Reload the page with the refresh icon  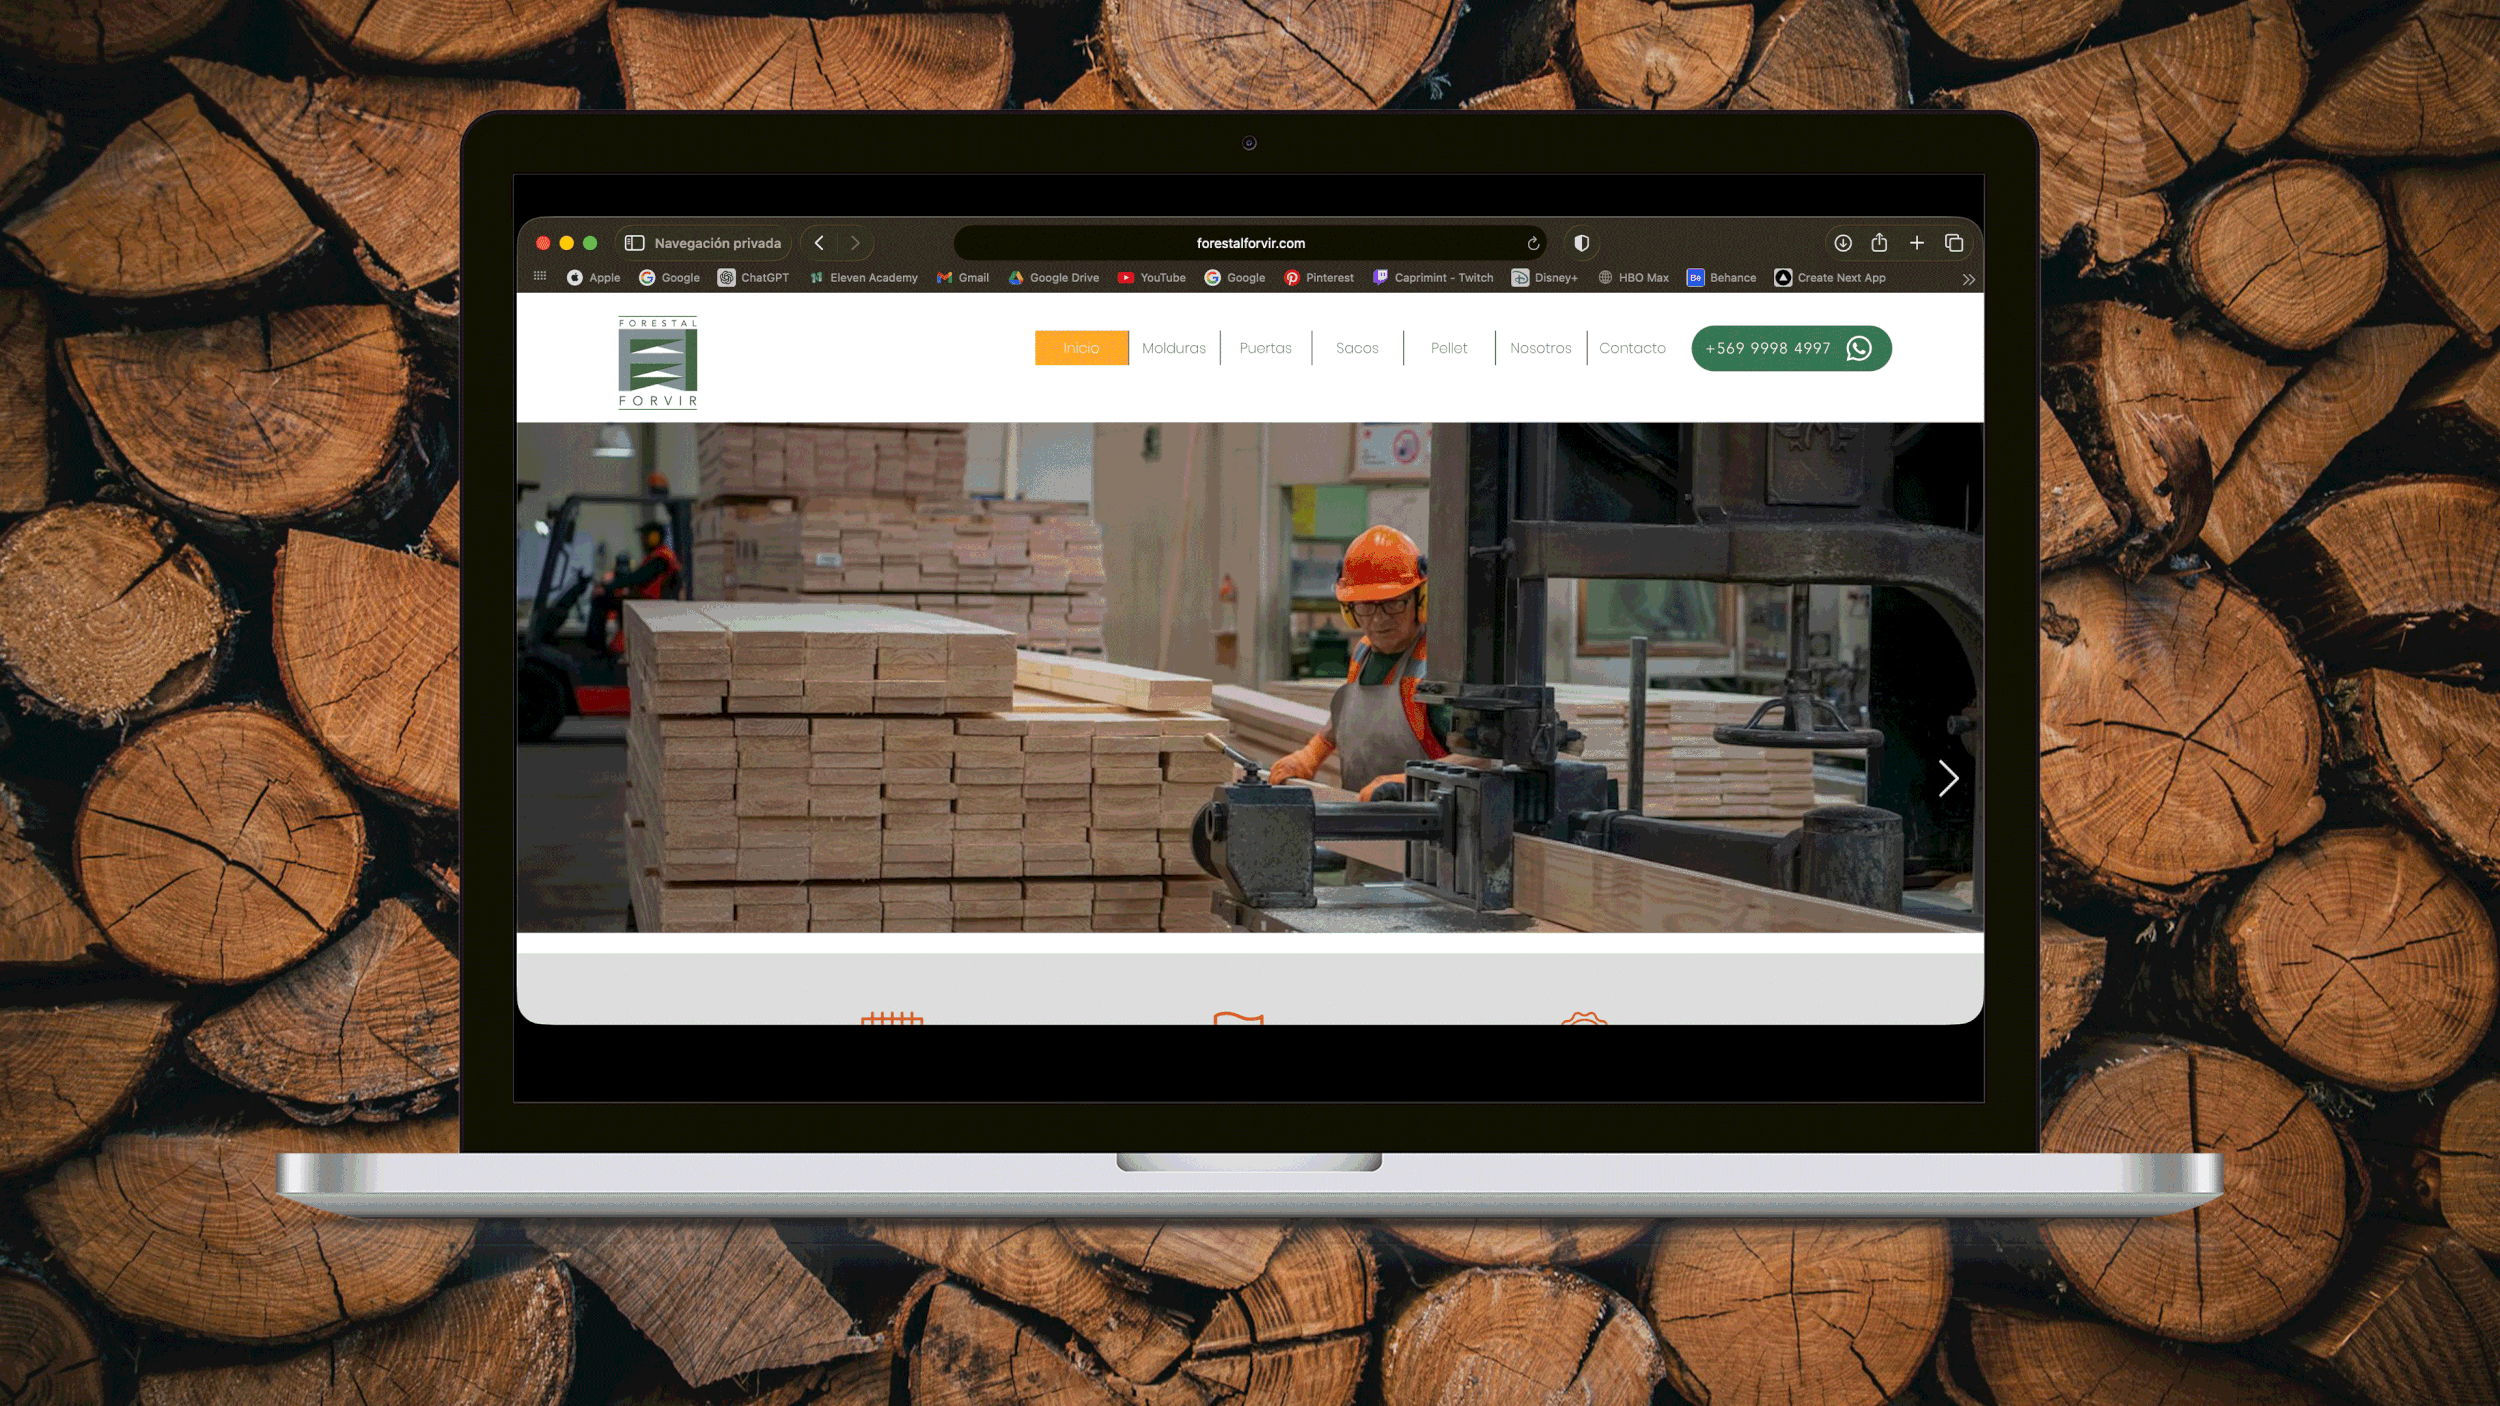pyautogui.click(x=1533, y=243)
